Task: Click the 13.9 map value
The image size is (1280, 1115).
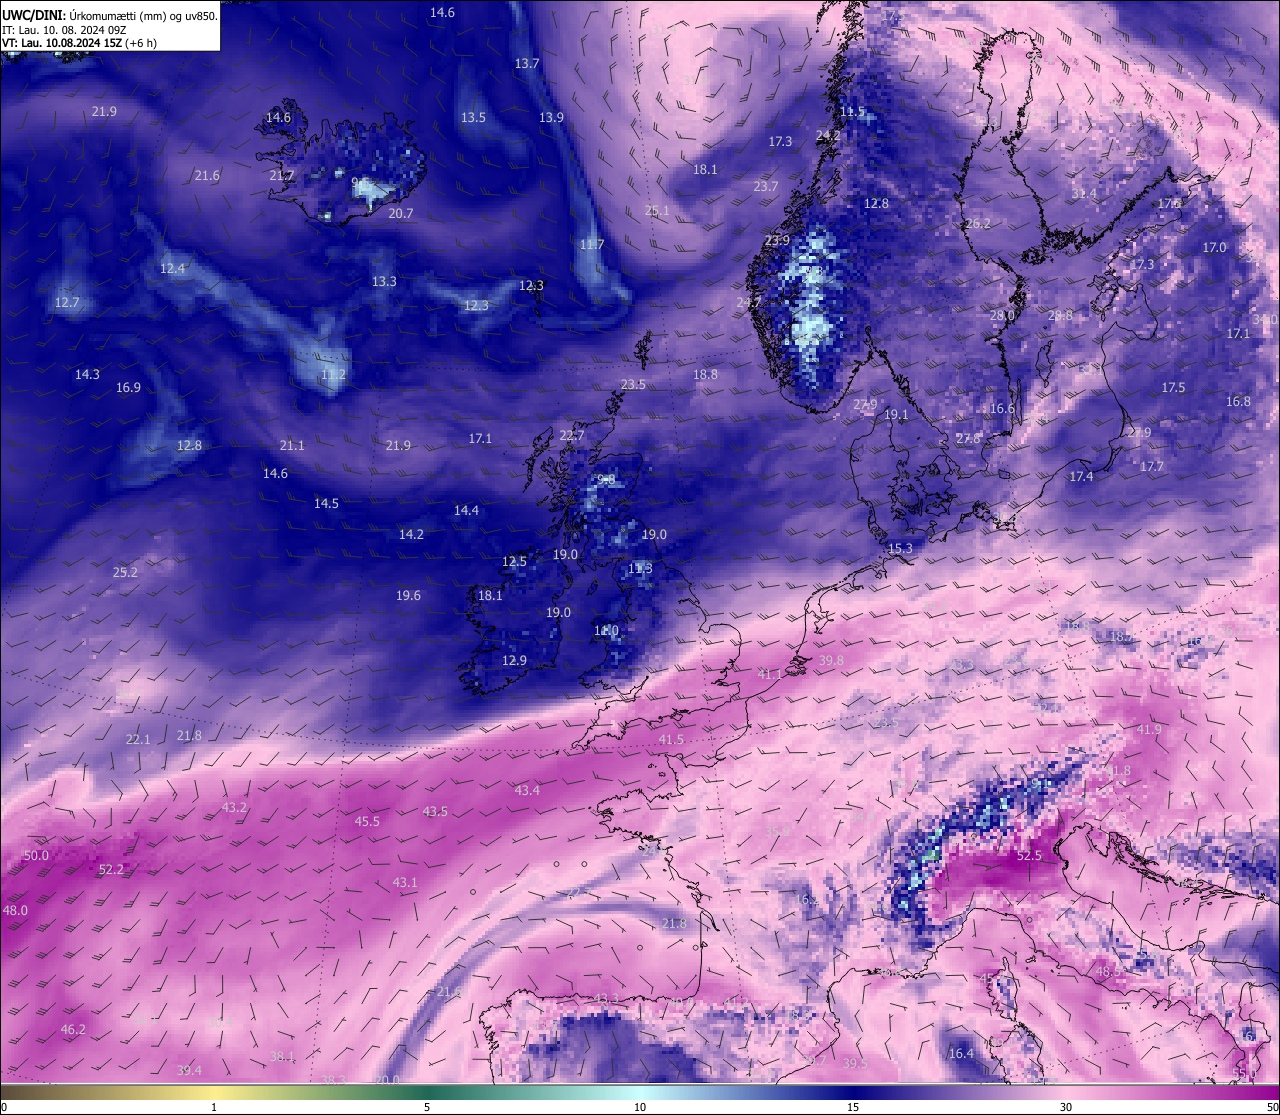Action: coord(551,118)
